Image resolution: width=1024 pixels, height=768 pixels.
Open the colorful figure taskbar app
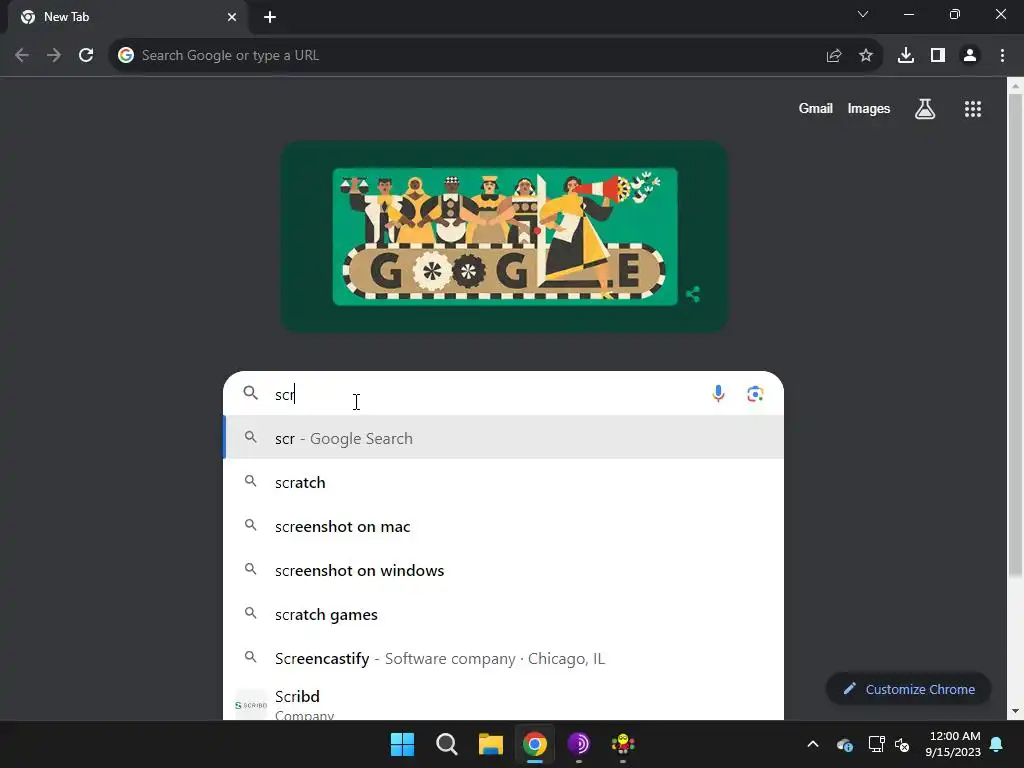[623, 744]
